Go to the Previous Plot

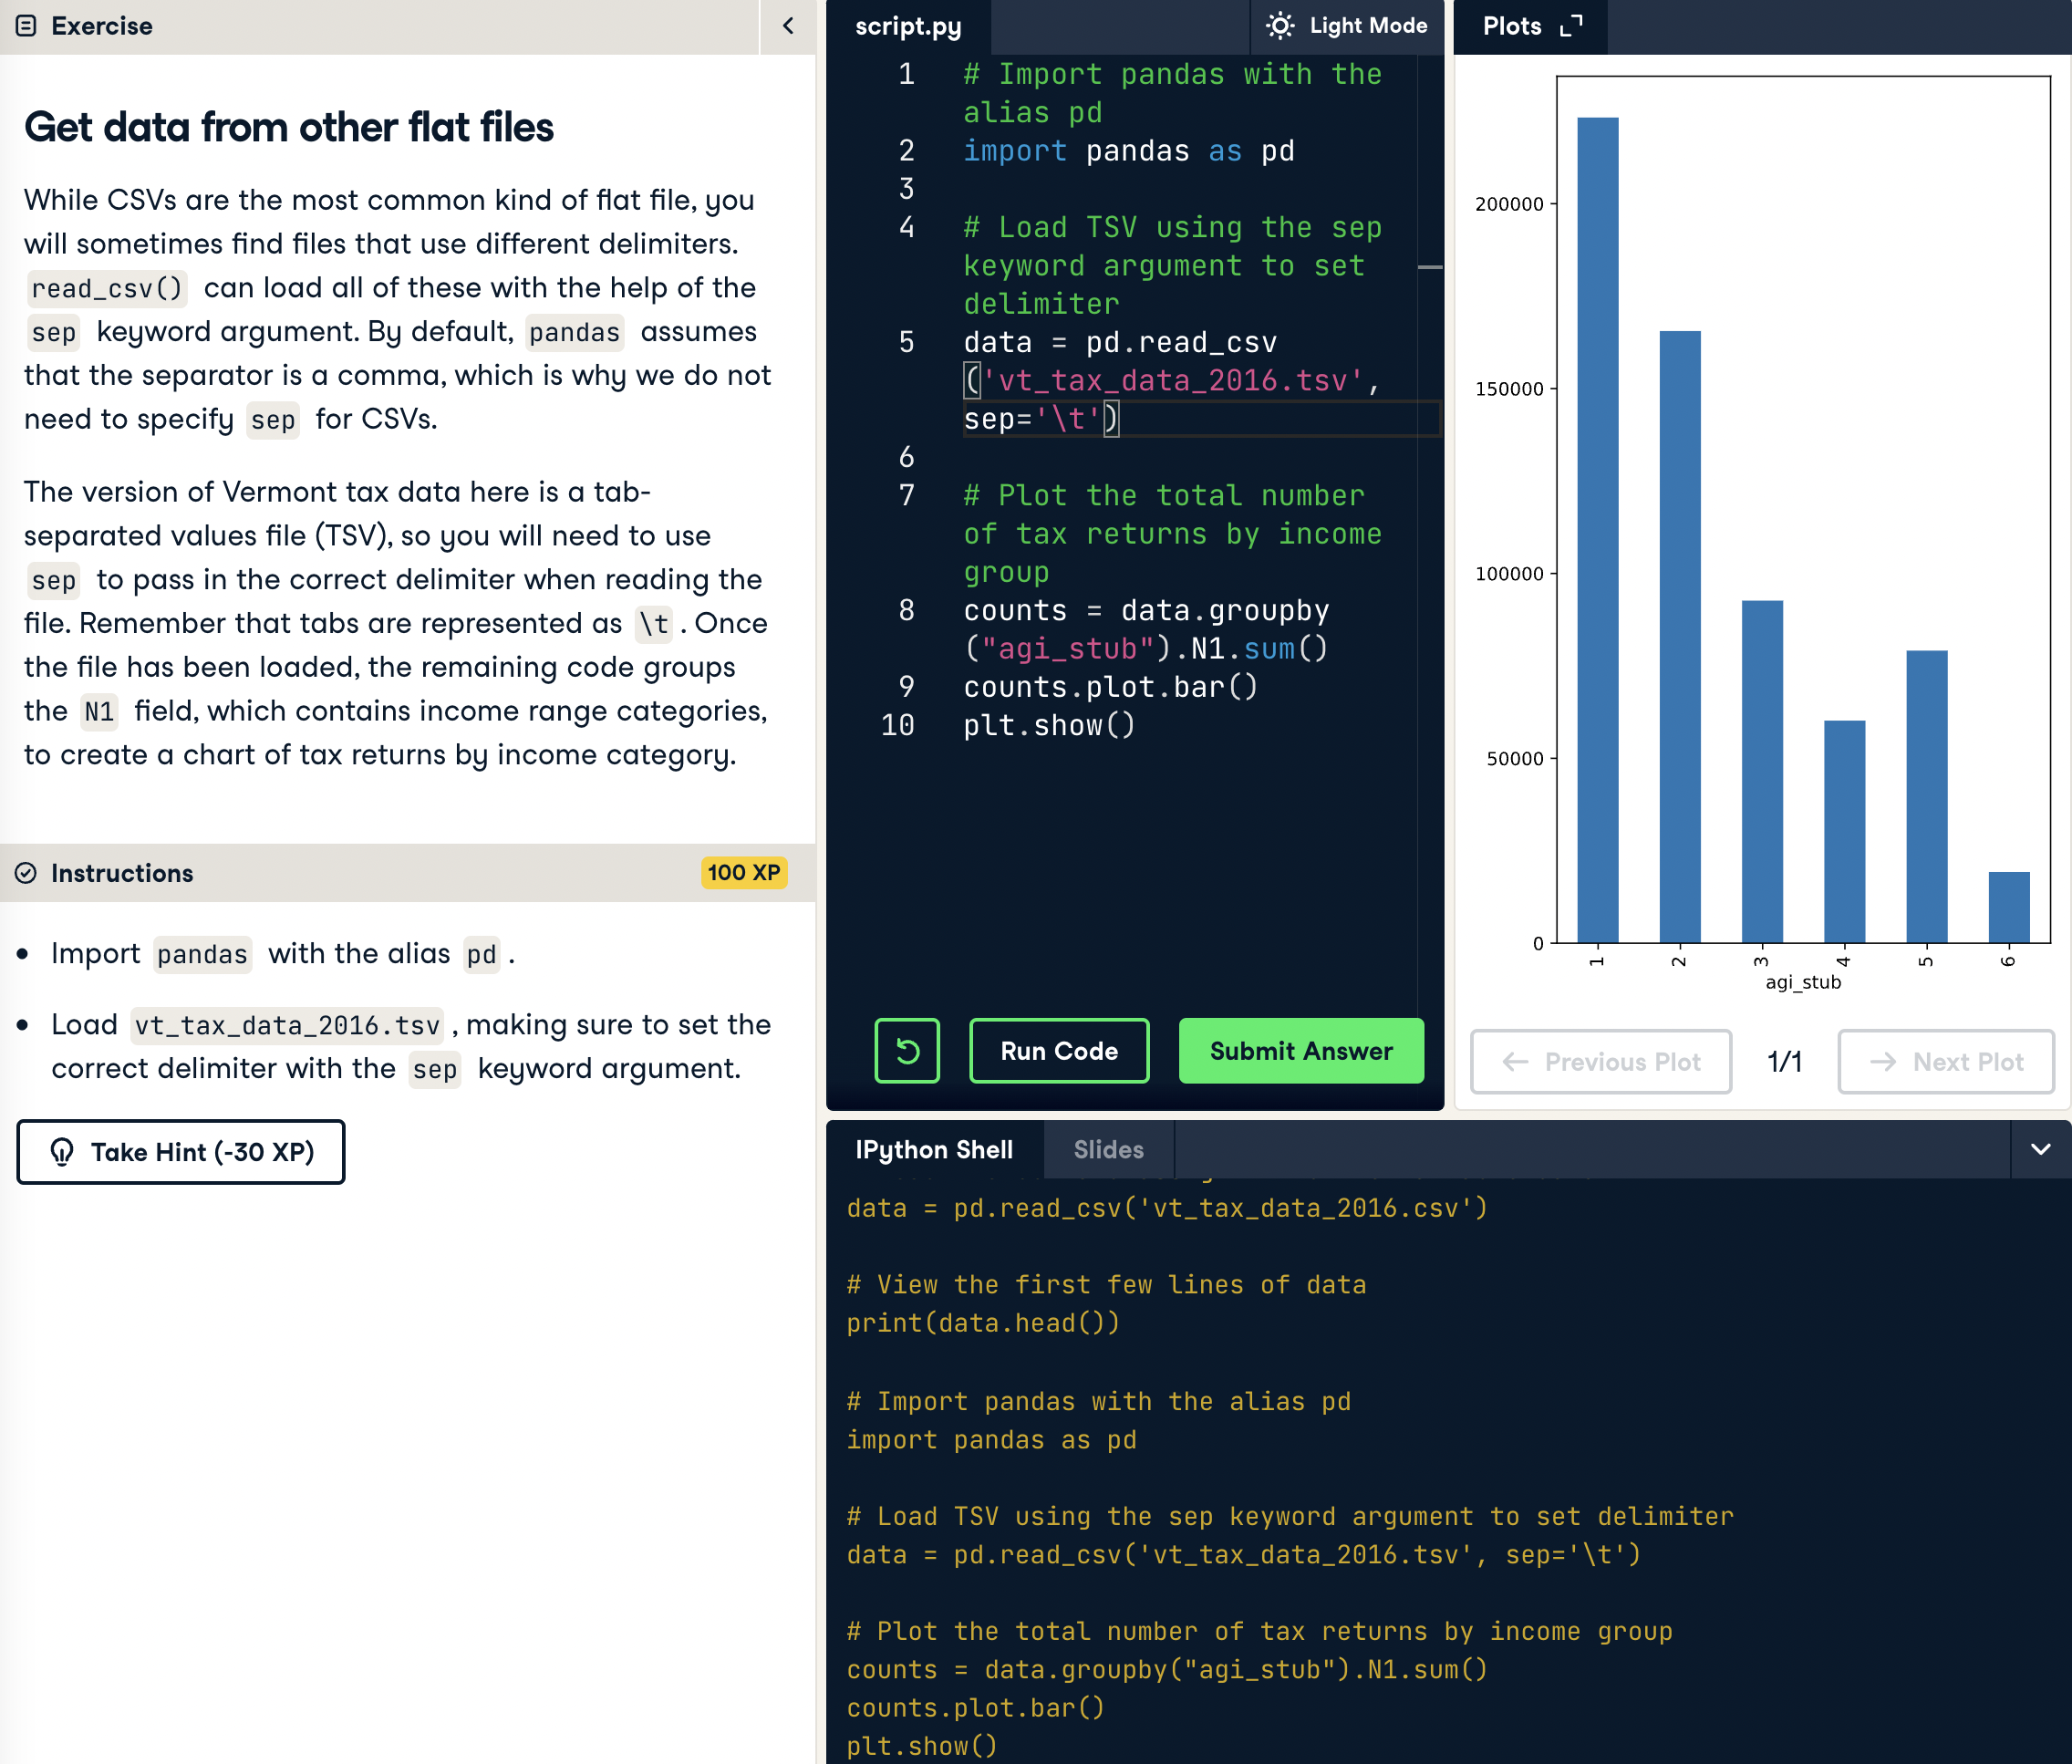click(1600, 1061)
